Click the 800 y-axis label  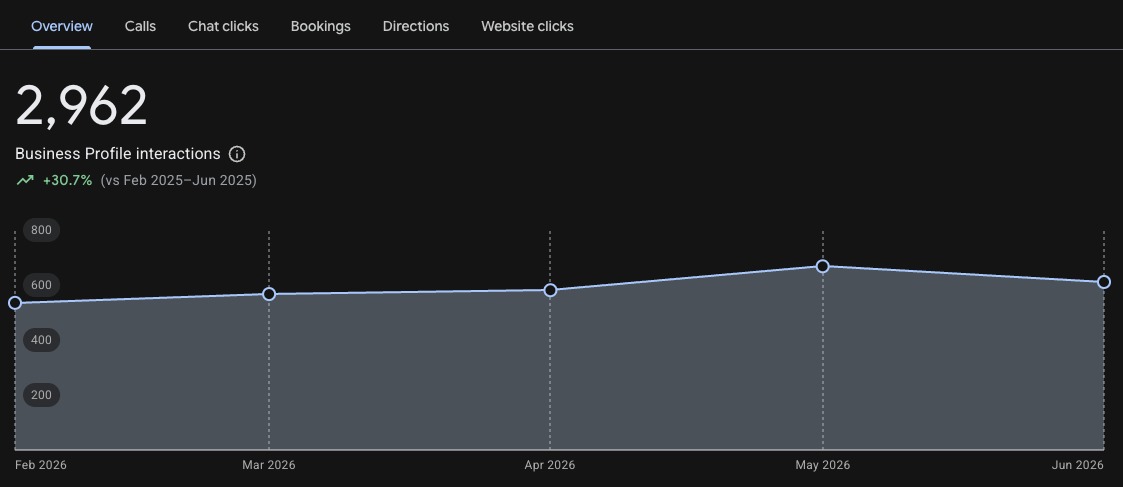coord(42,230)
